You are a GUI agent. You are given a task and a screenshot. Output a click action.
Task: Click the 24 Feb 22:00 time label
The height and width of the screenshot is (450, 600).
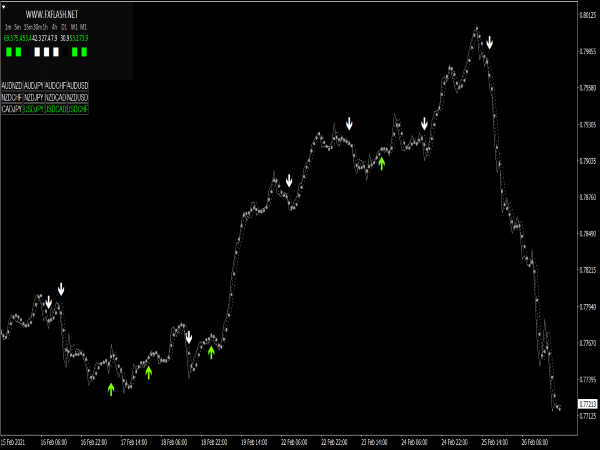click(x=454, y=442)
